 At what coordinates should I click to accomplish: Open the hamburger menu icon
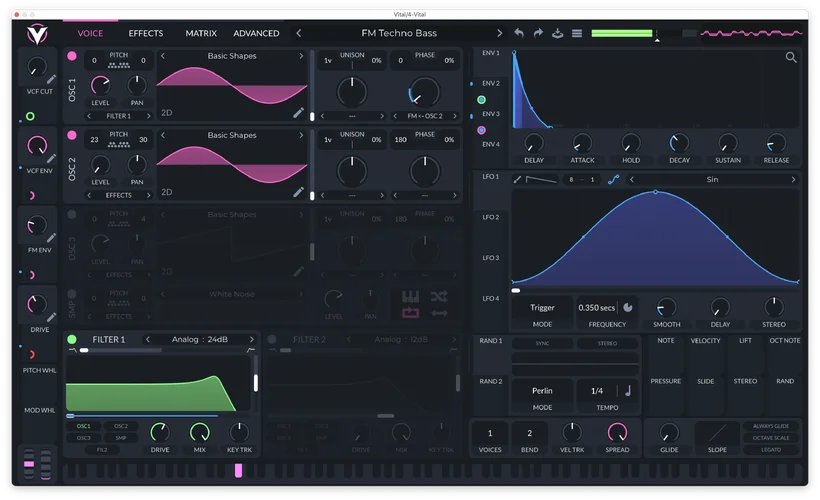[x=577, y=33]
